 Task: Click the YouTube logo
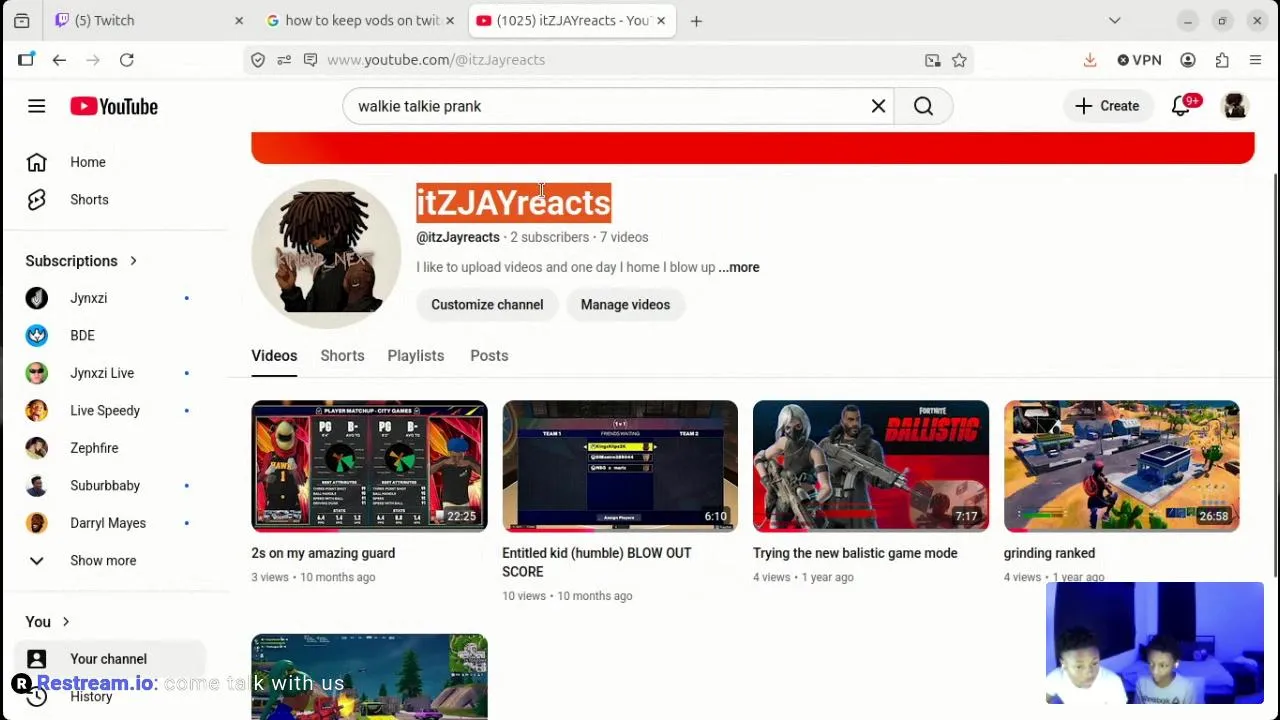click(114, 106)
